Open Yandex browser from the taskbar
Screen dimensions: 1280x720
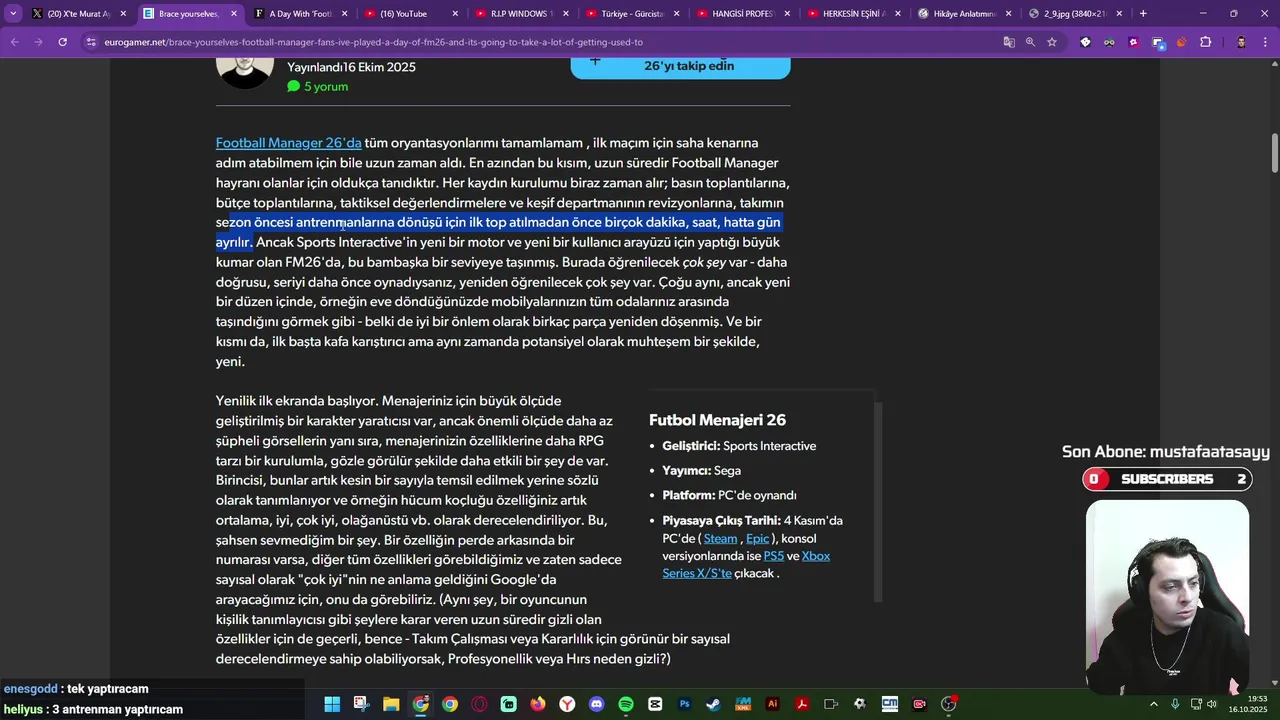click(x=567, y=704)
